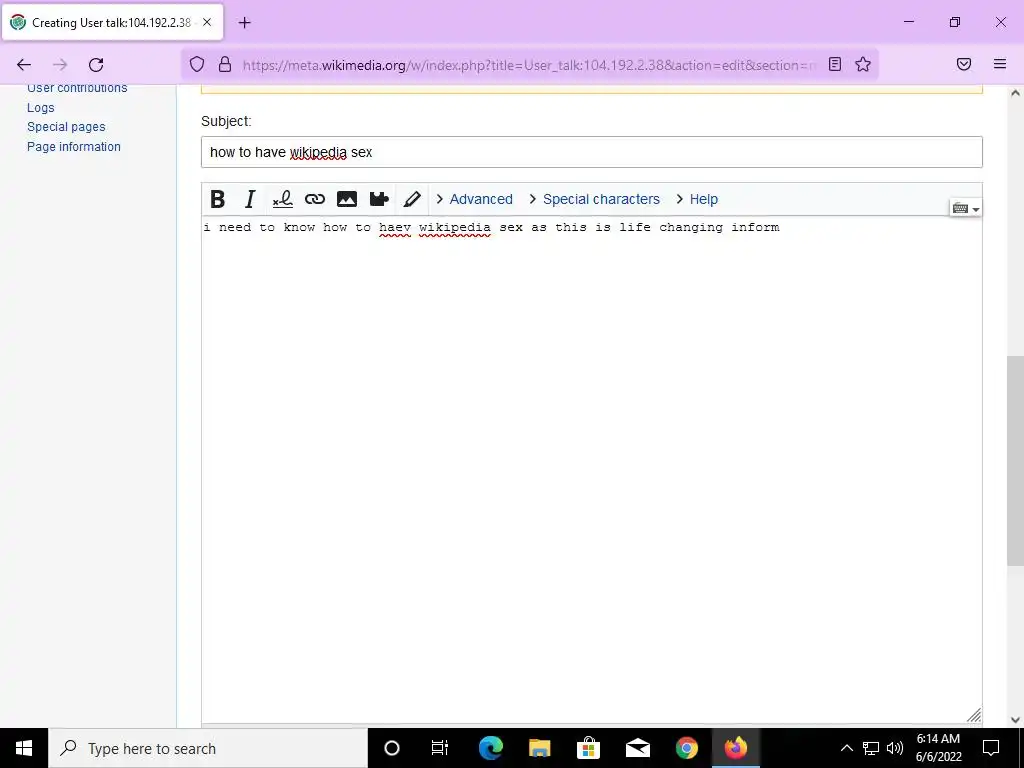Toggle reader view in address bar
Screen dimensions: 1024x768
835,64
